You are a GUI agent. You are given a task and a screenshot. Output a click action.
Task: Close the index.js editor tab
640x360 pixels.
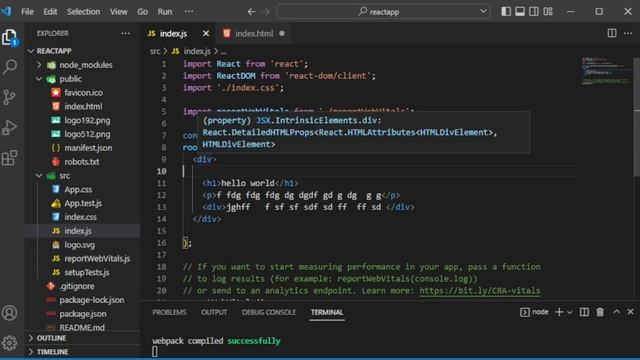pos(206,33)
